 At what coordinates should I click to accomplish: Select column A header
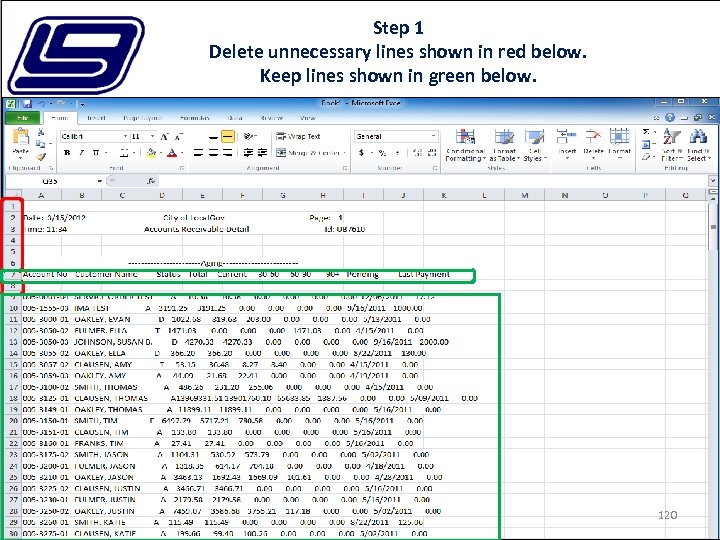point(41,195)
